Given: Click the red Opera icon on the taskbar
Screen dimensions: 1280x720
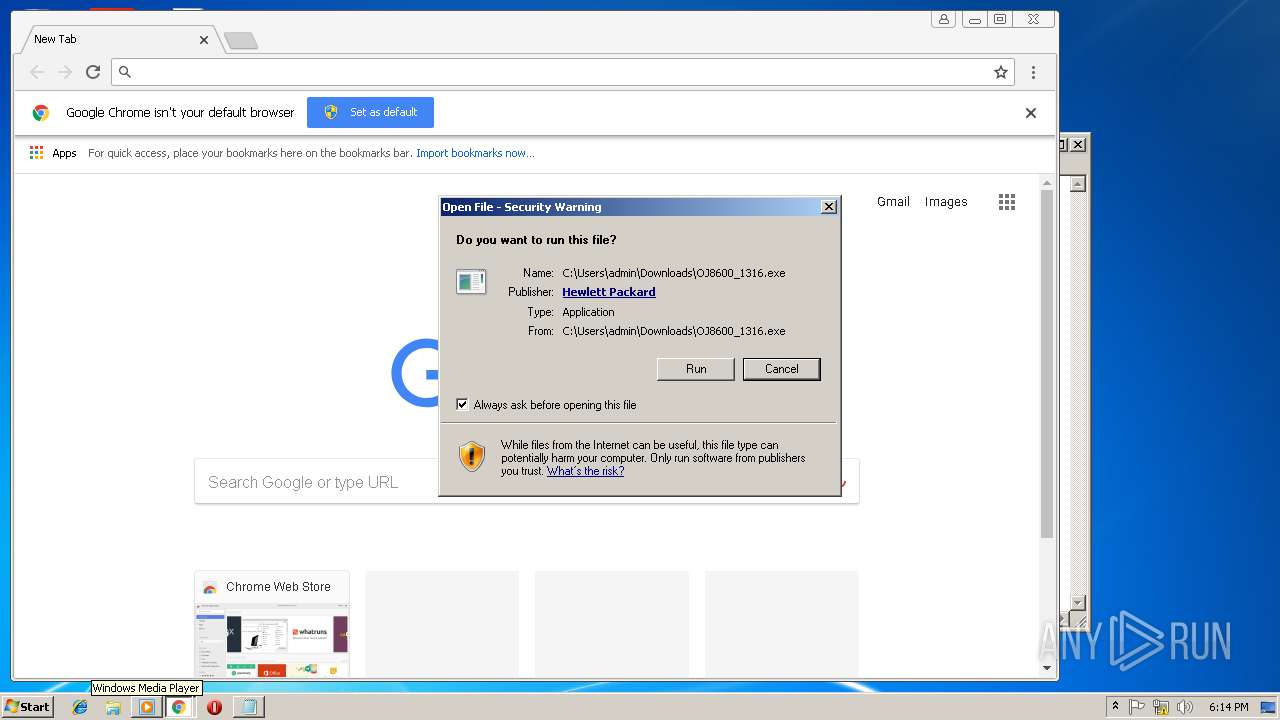Looking at the screenshot, I should pos(214,707).
